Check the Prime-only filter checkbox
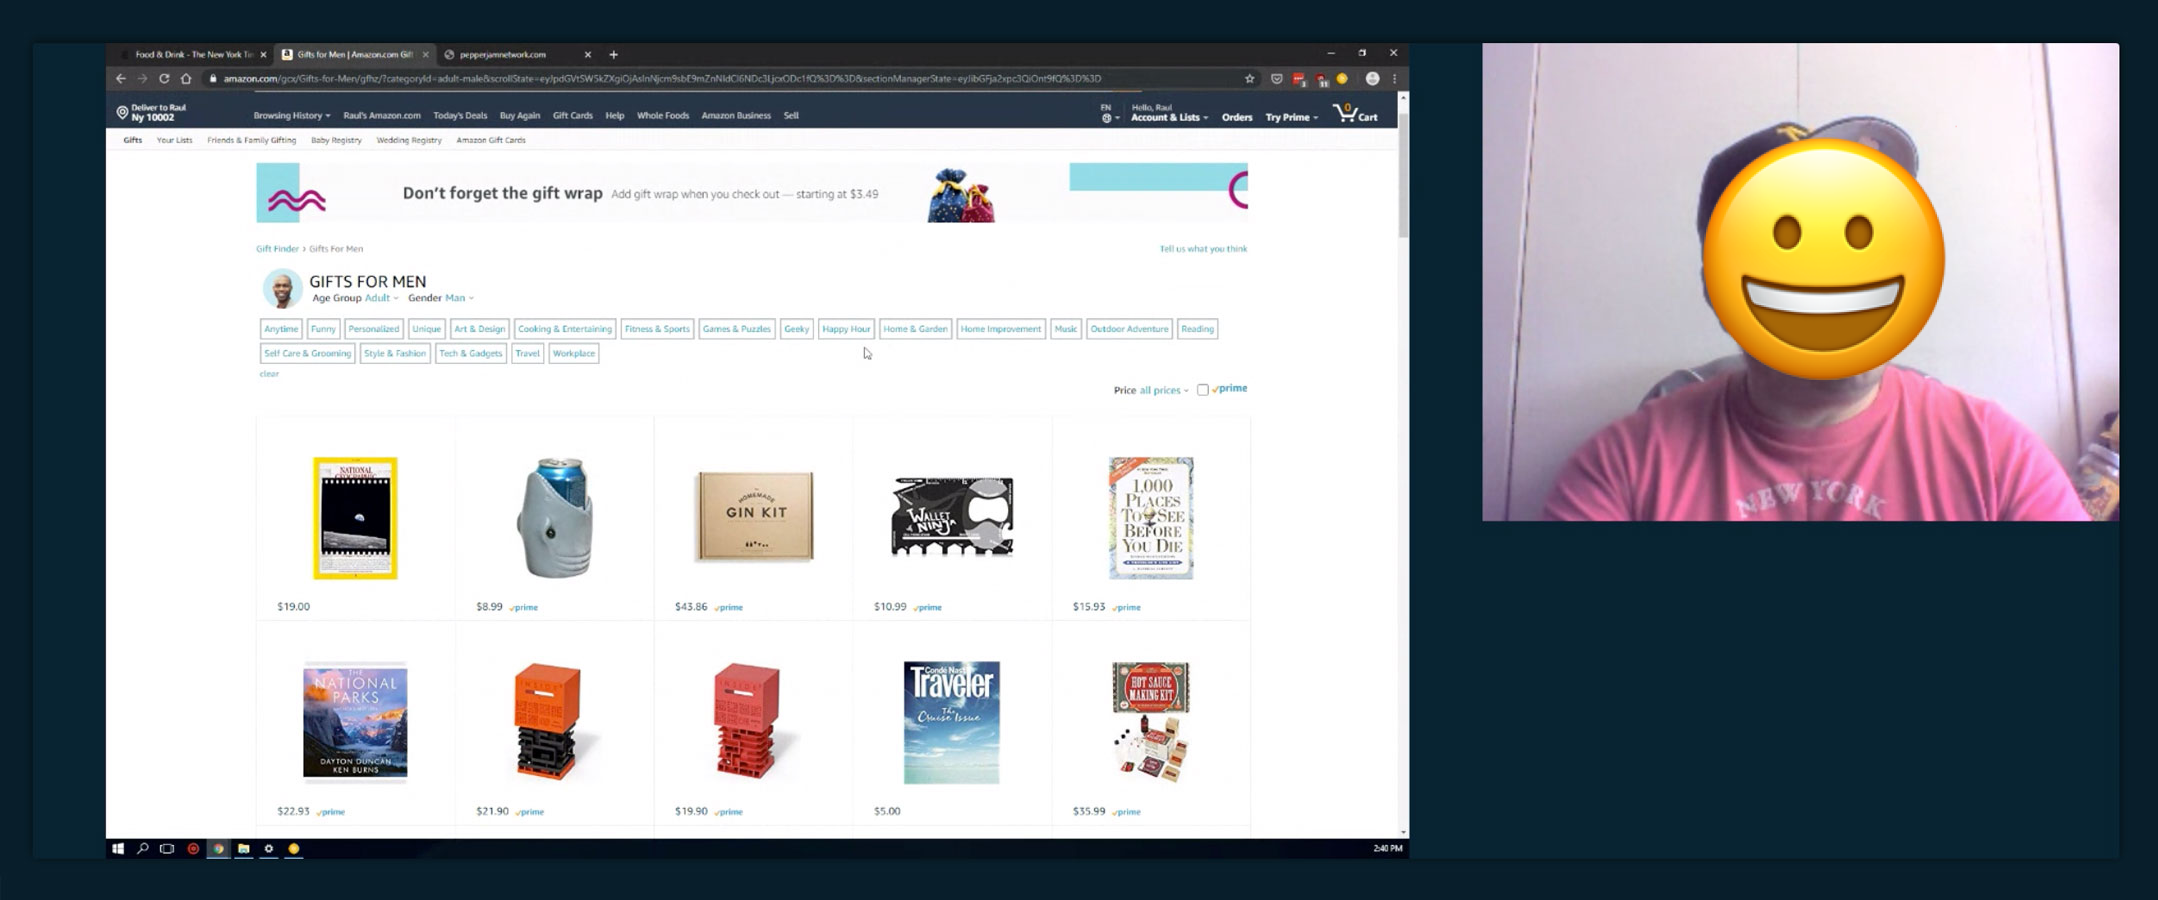 (1203, 390)
